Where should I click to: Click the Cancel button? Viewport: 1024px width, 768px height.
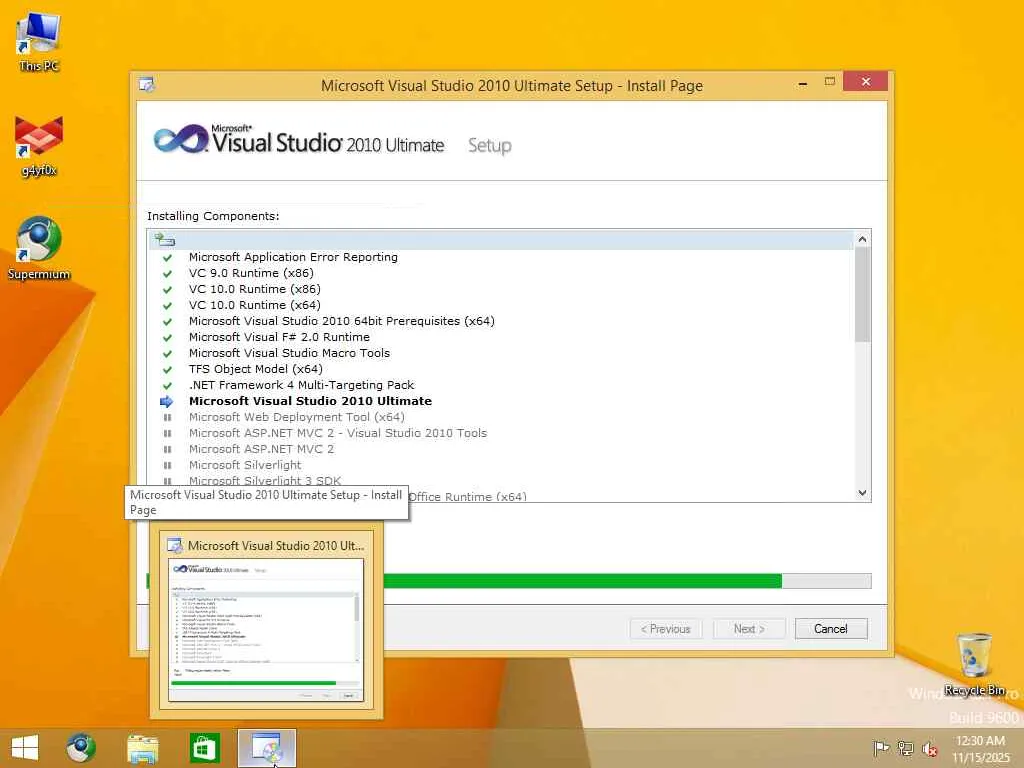click(x=831, y=628)
